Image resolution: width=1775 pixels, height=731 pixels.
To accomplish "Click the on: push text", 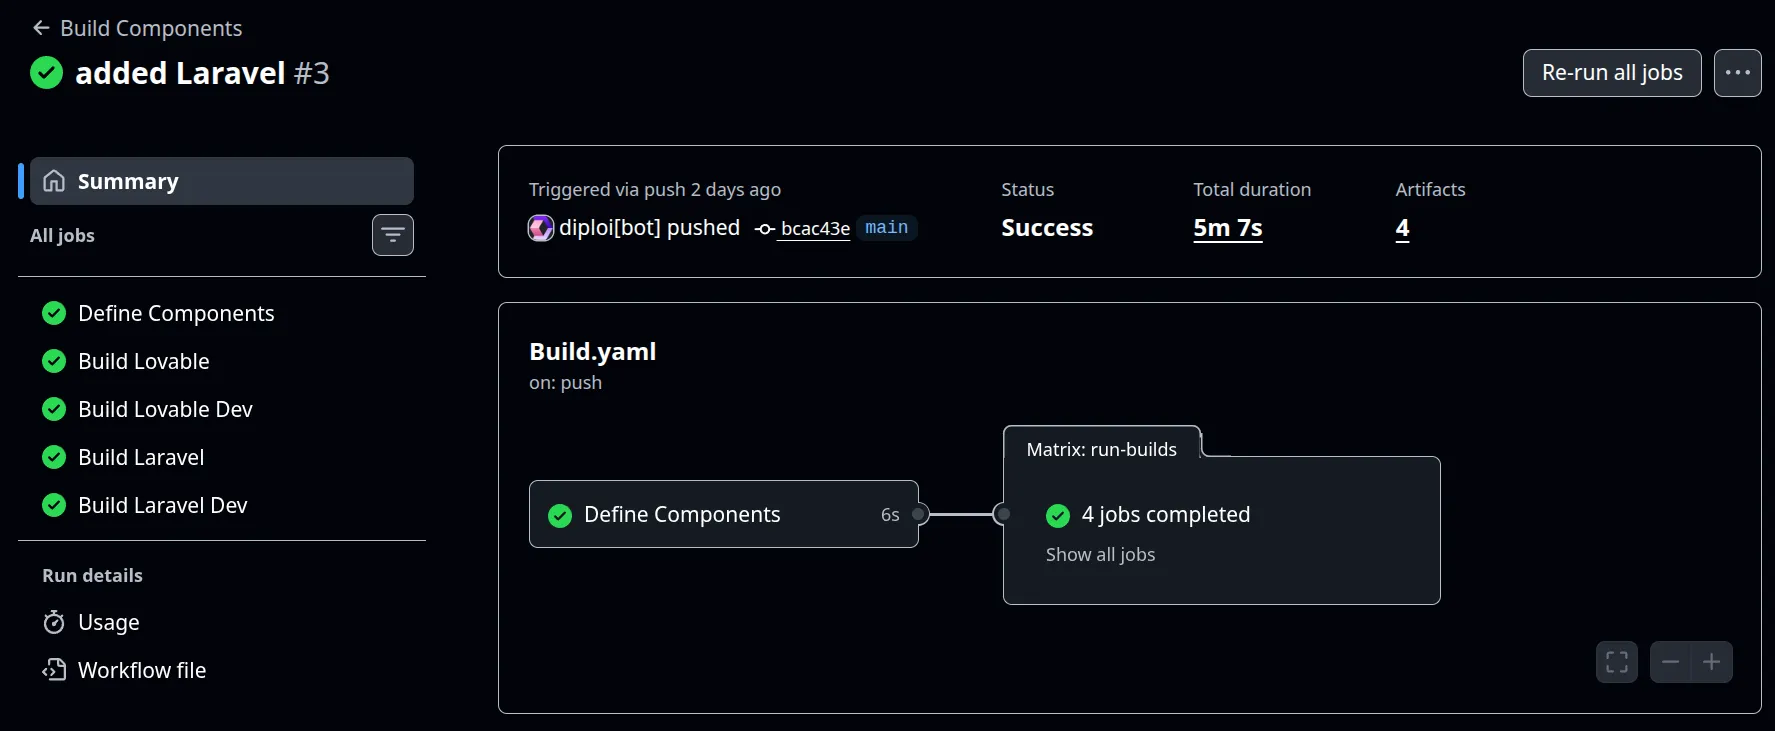I will click(565, 382).
